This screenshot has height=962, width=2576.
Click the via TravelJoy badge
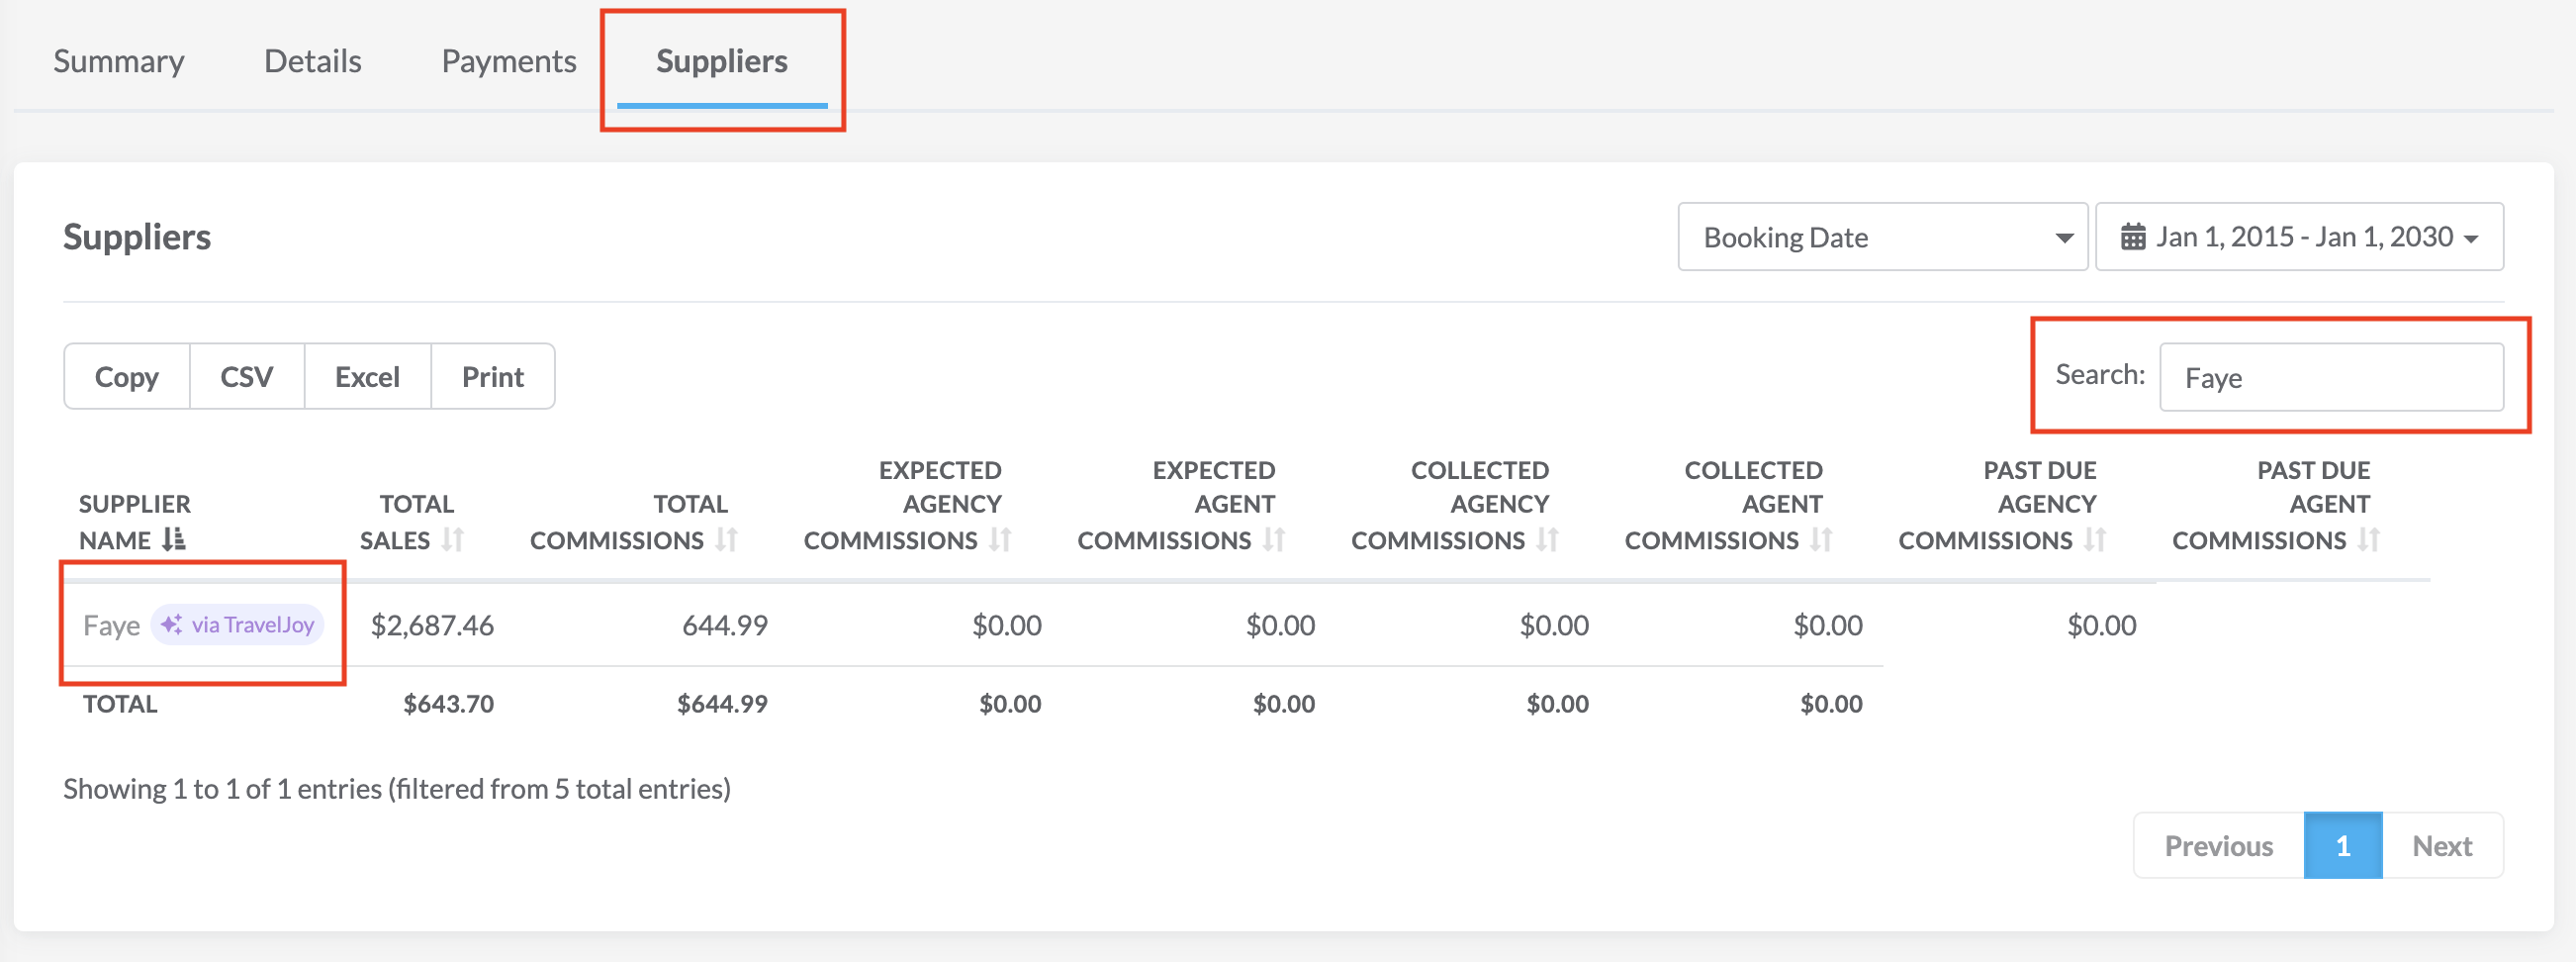[x=237, y=625]
